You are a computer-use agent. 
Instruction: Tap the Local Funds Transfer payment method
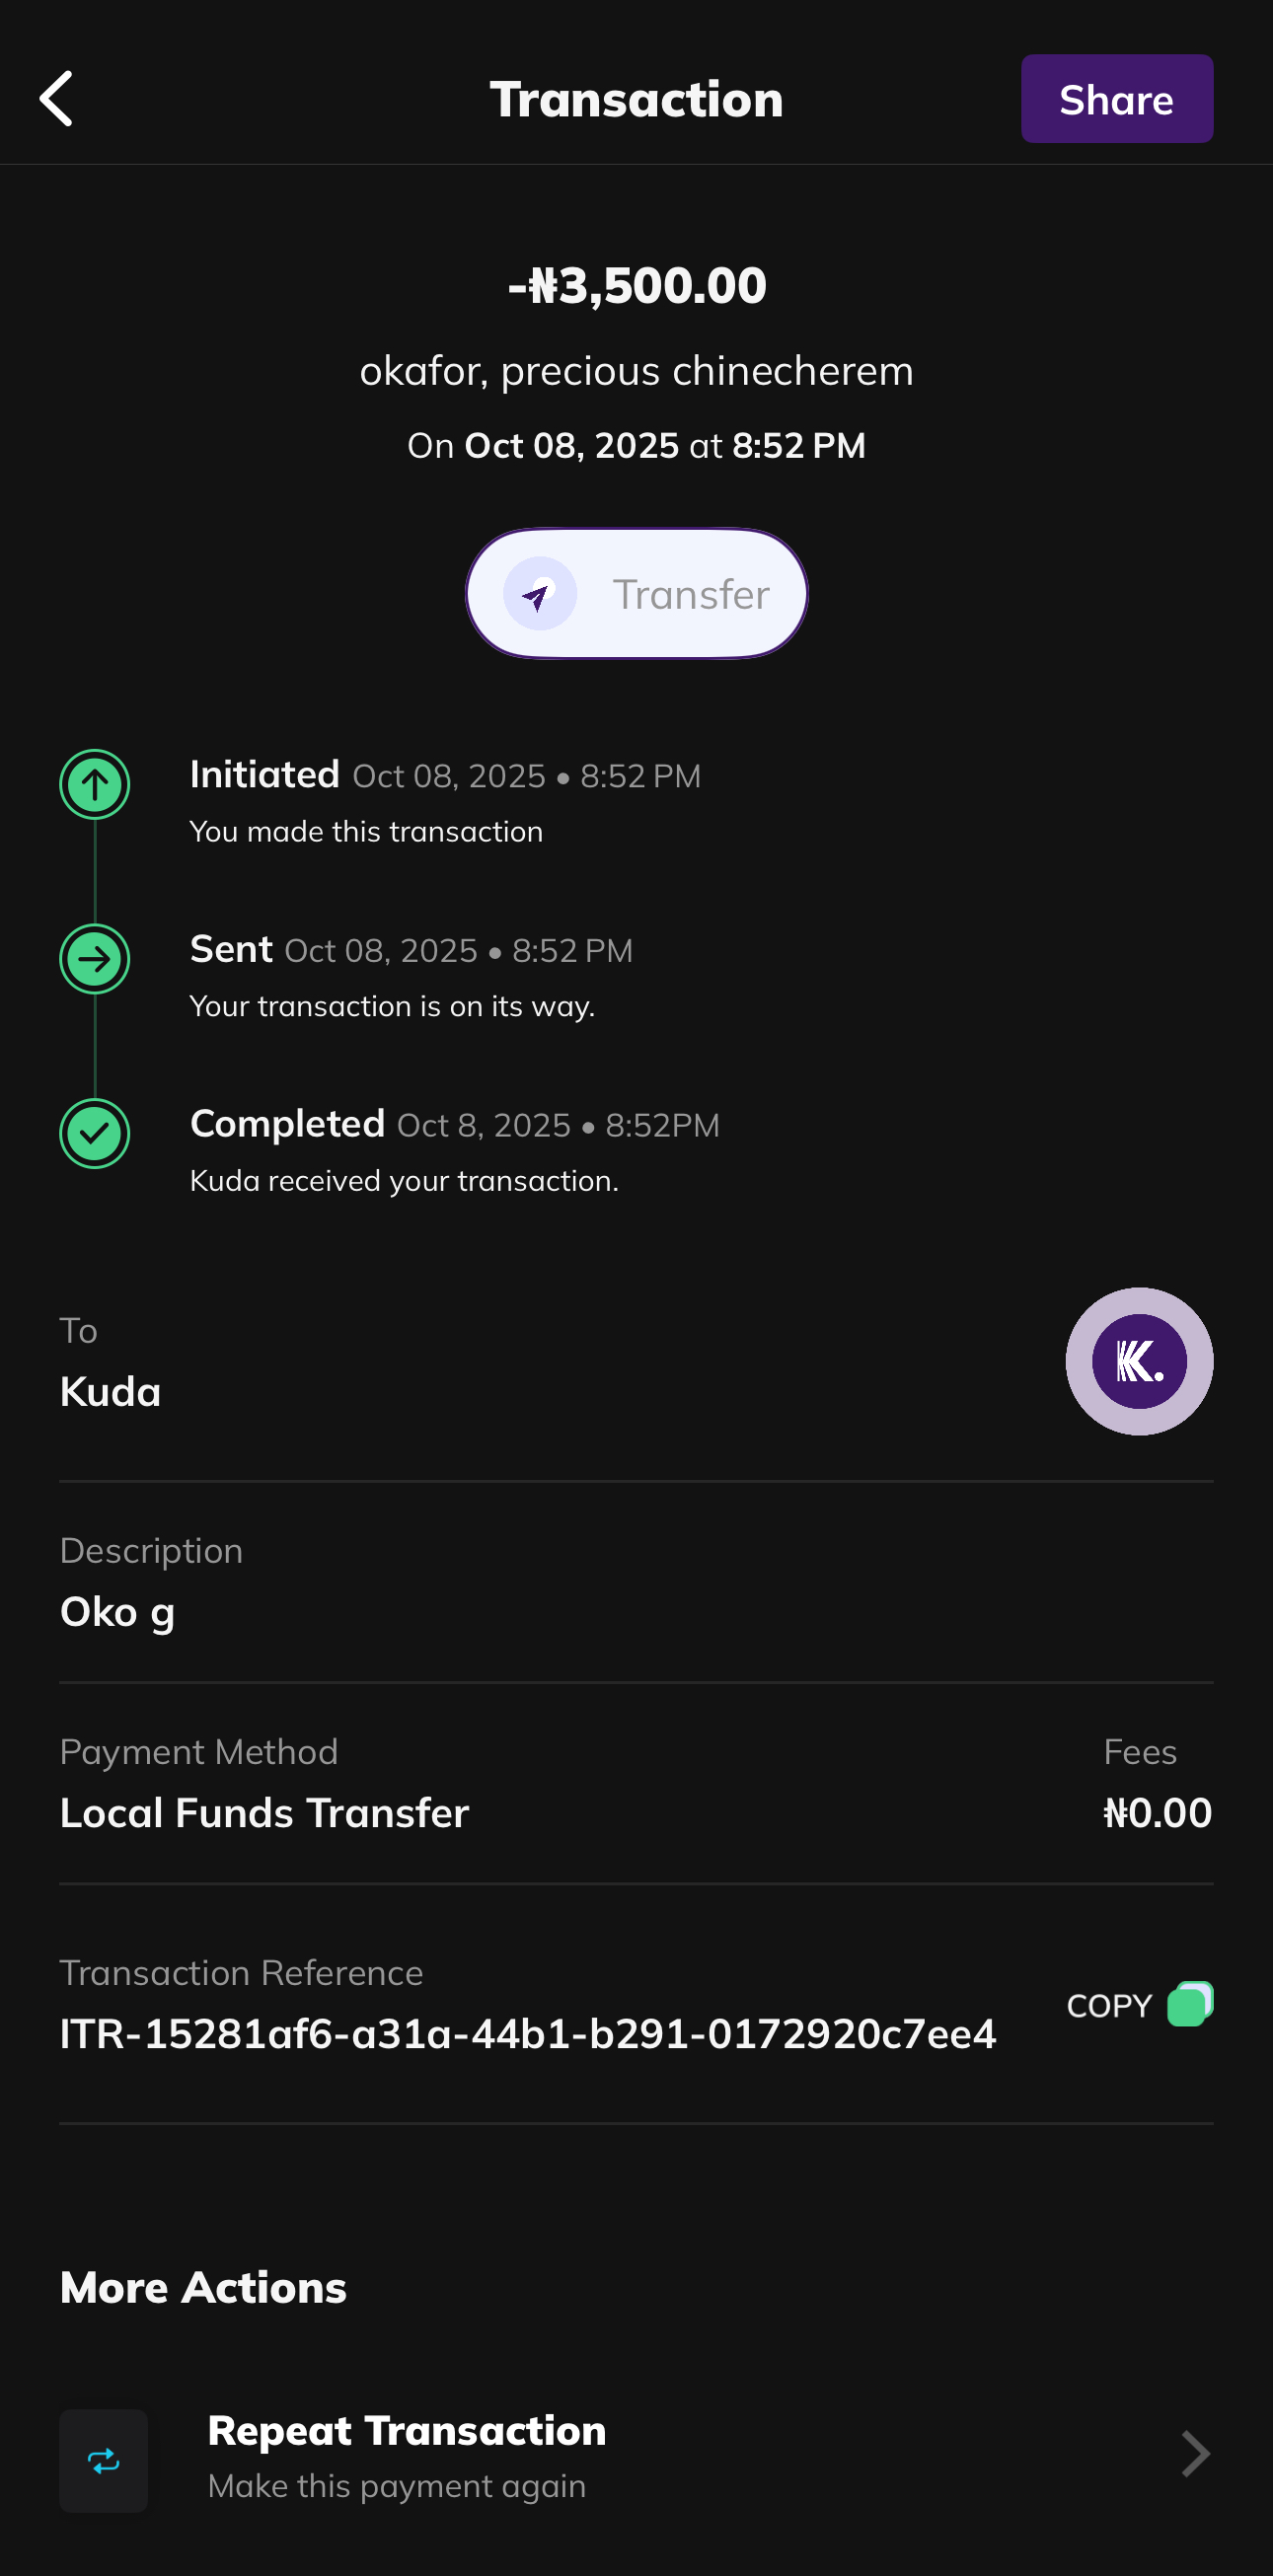pyautogui.click(x=265, y=1813)
